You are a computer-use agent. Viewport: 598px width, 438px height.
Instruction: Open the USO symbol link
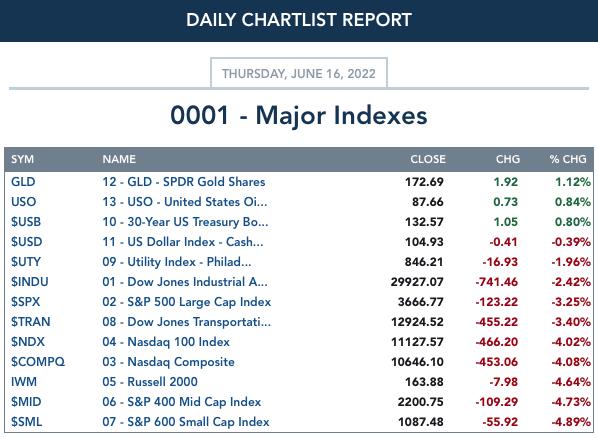point(23,202)
